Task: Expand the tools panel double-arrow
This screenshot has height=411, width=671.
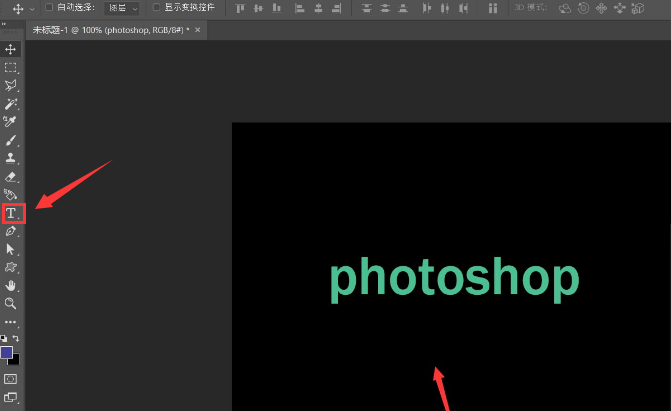Action: (4, 24)
